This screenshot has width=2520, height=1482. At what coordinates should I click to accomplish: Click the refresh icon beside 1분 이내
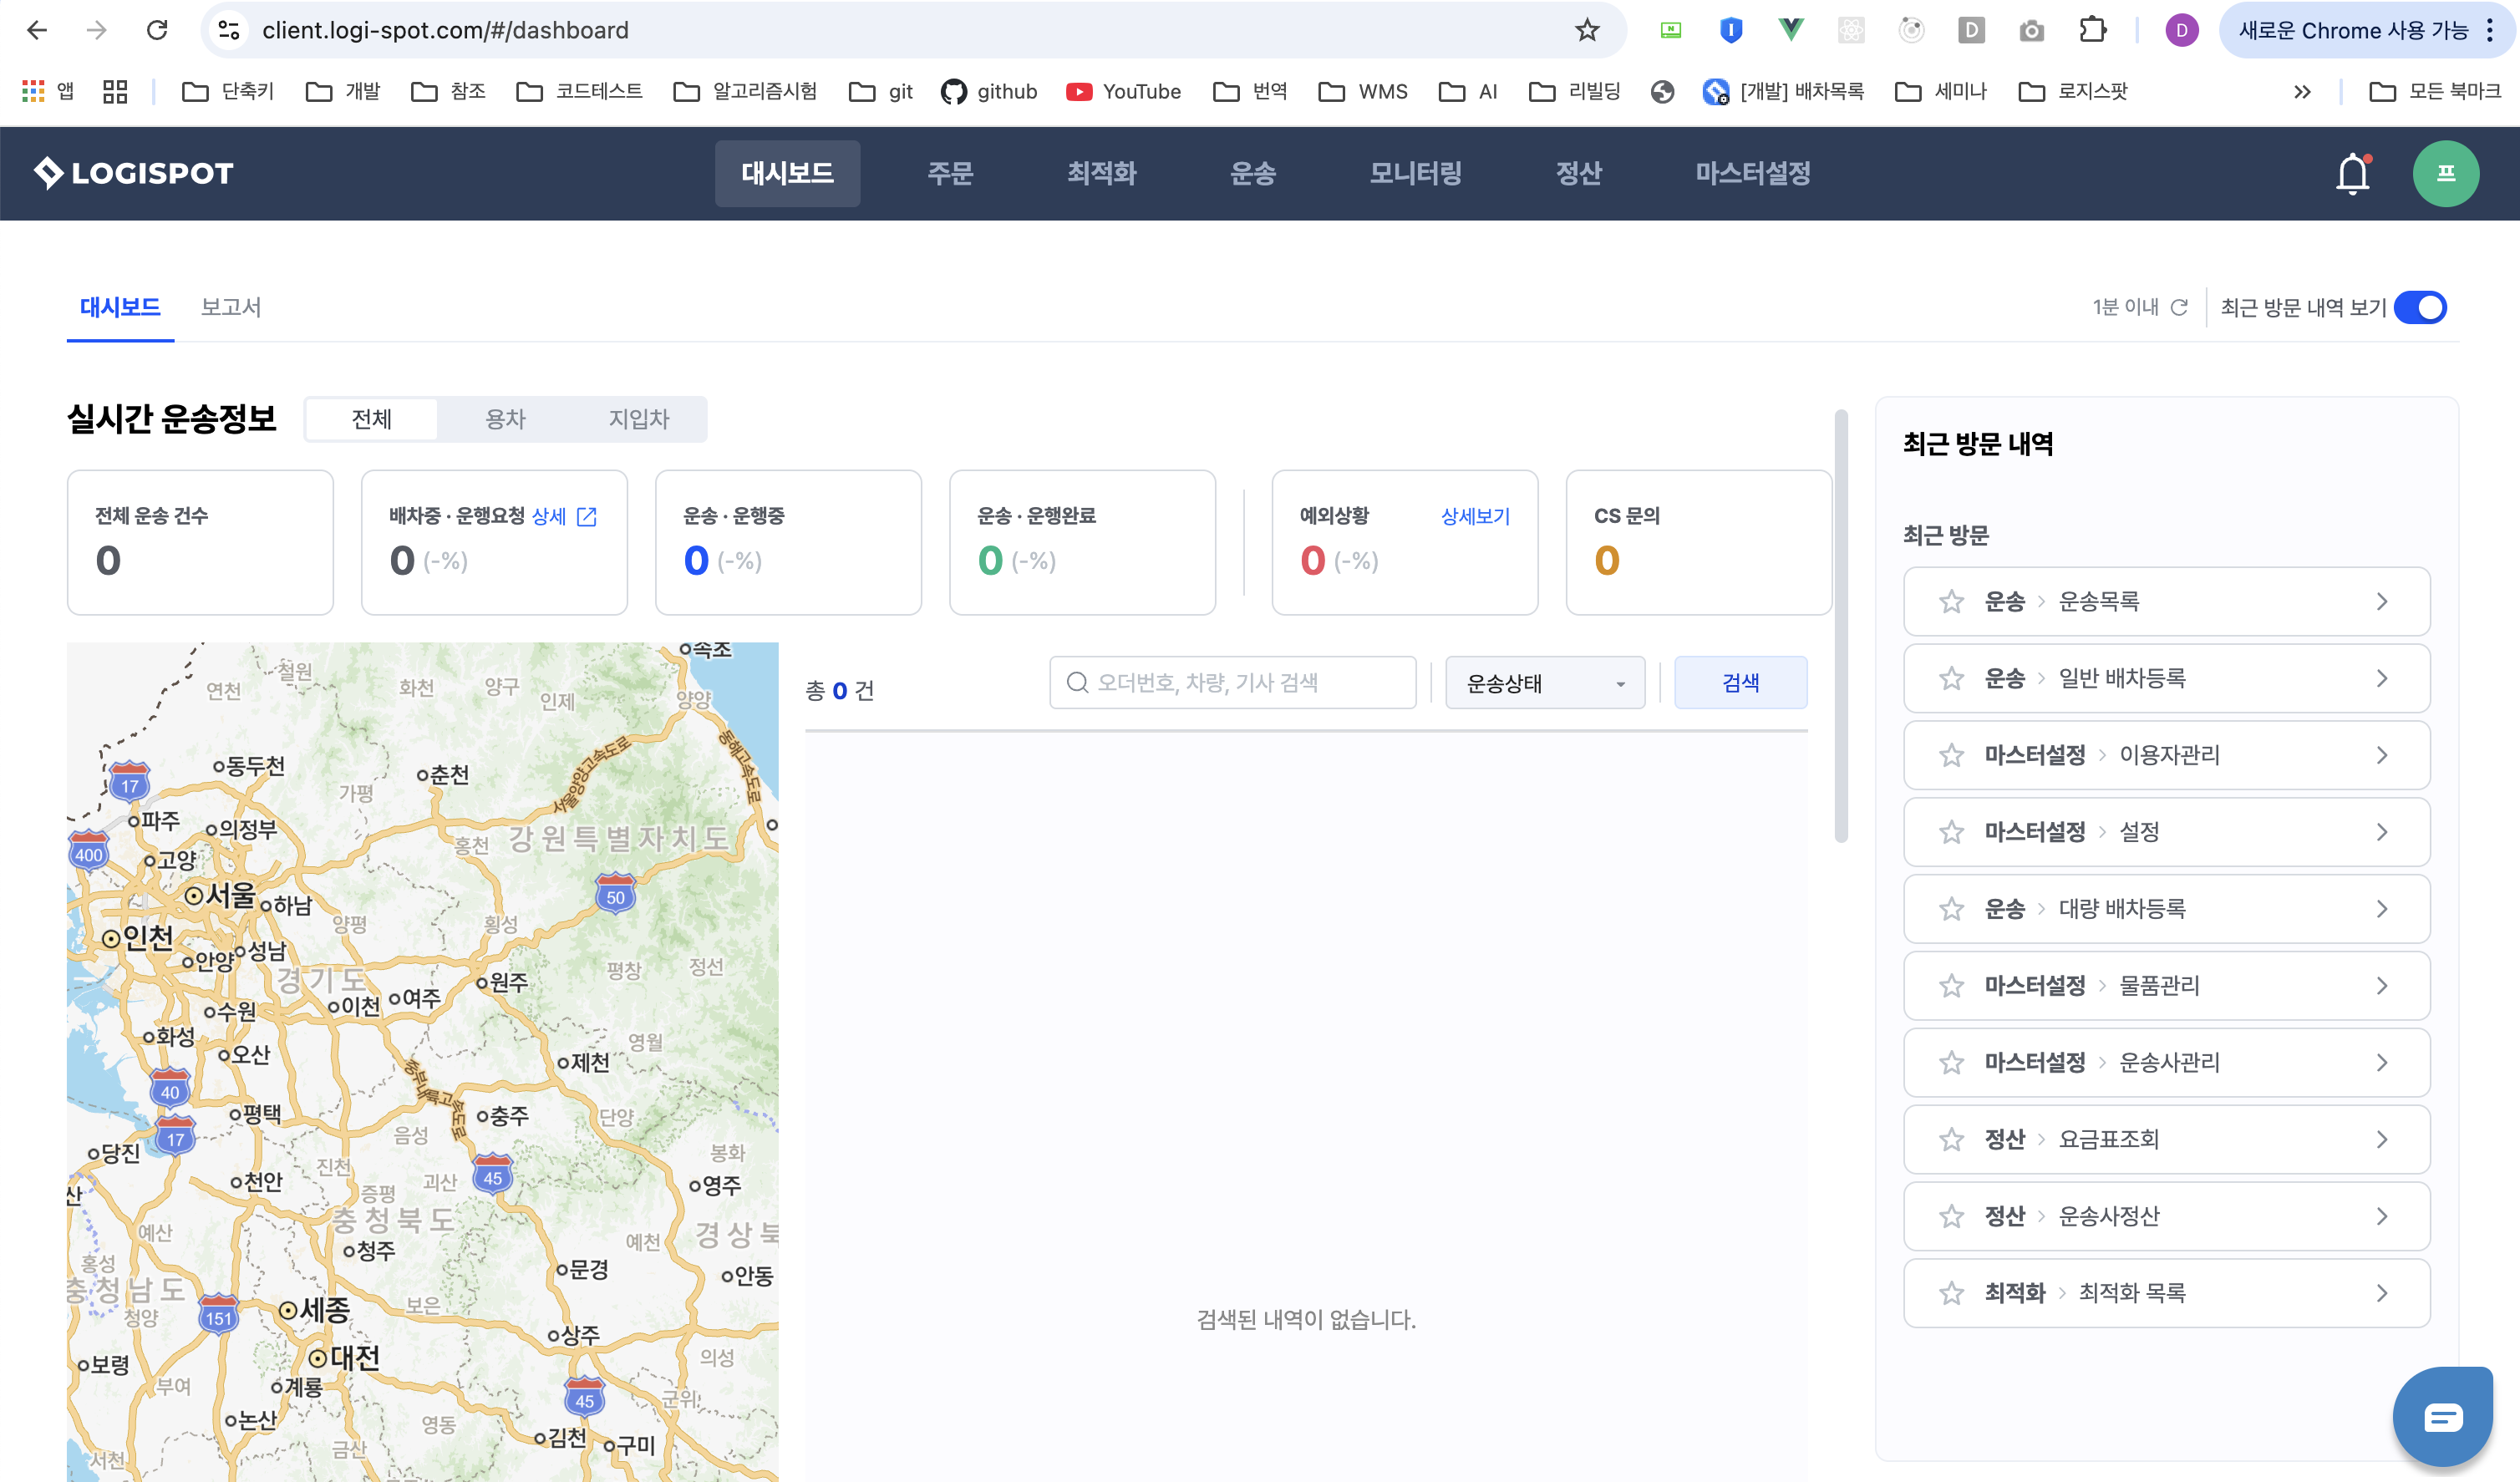pyautogui.click(x=2179, y=307)
